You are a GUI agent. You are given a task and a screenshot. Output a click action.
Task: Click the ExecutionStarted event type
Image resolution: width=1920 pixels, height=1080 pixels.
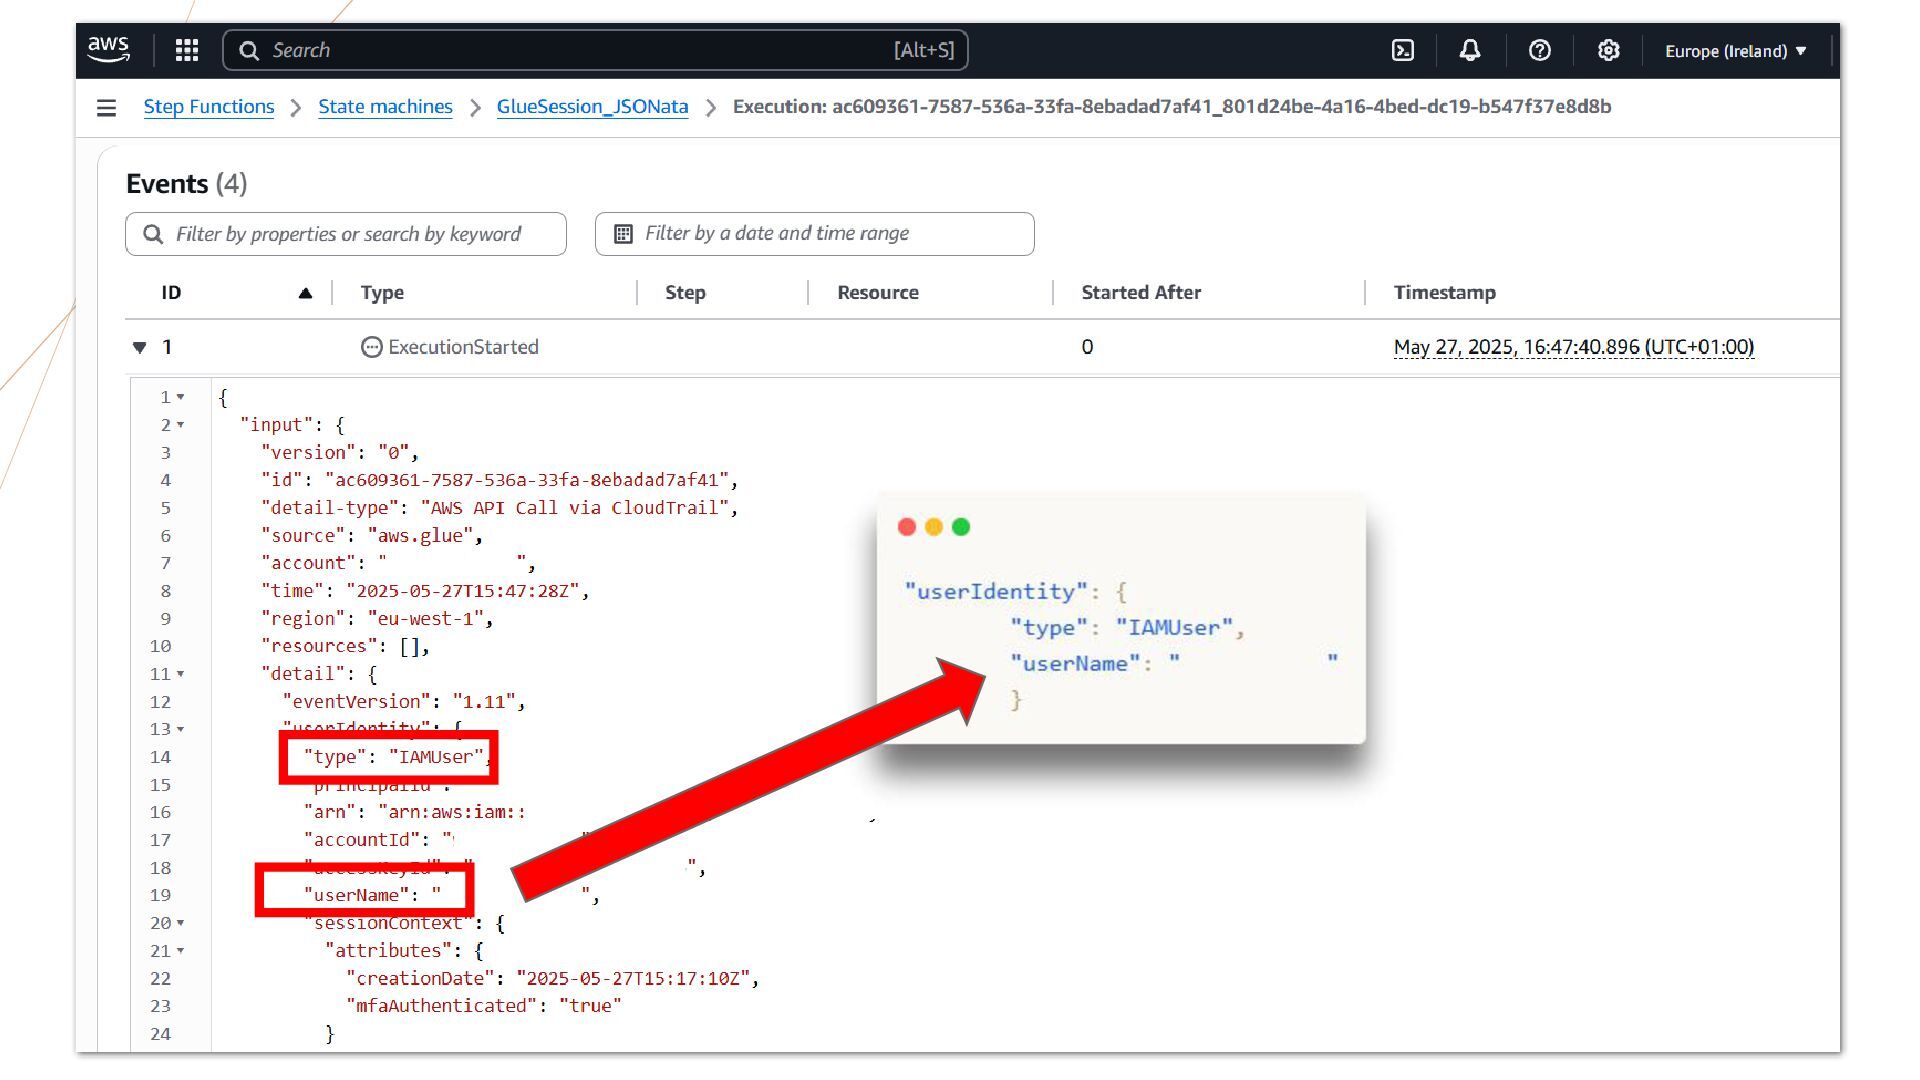(463, 347)
